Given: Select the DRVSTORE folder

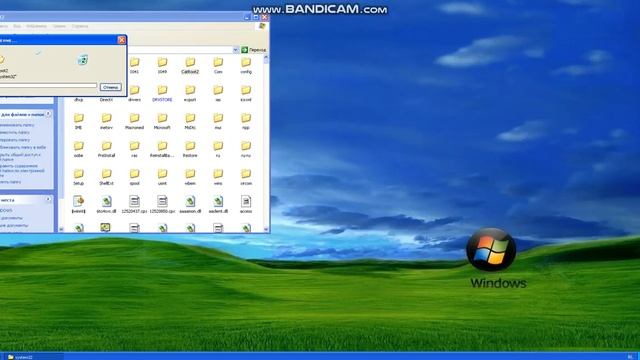Looking at the screenshot, I should 162,93.
